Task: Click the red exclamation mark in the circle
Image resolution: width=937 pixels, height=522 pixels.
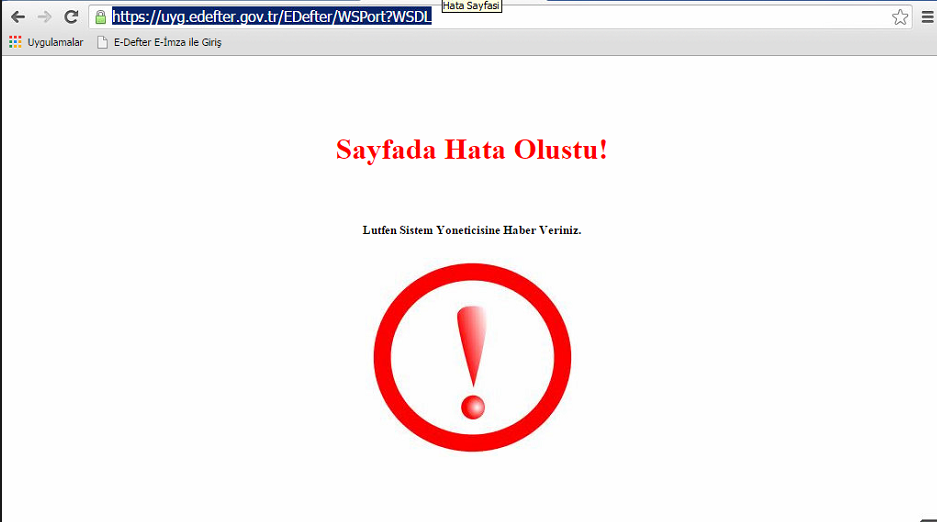Action: coord(472,360)
